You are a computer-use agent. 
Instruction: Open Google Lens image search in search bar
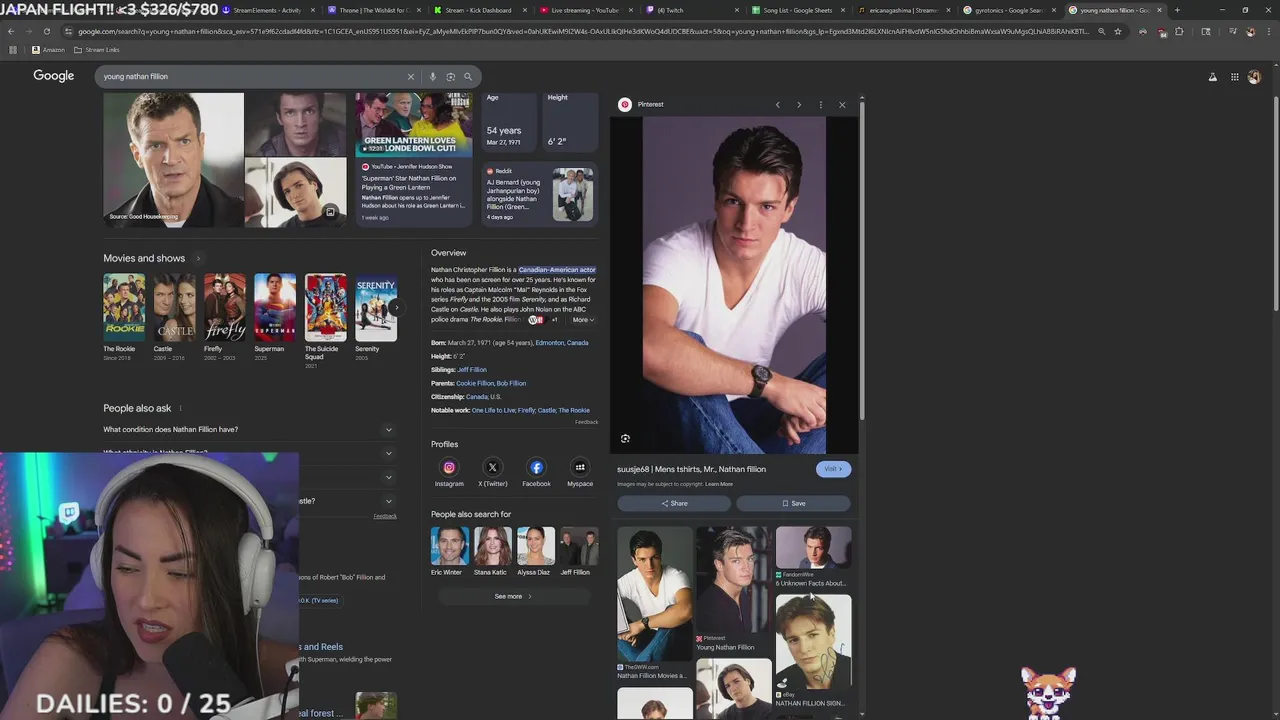(x=450, y=76)
